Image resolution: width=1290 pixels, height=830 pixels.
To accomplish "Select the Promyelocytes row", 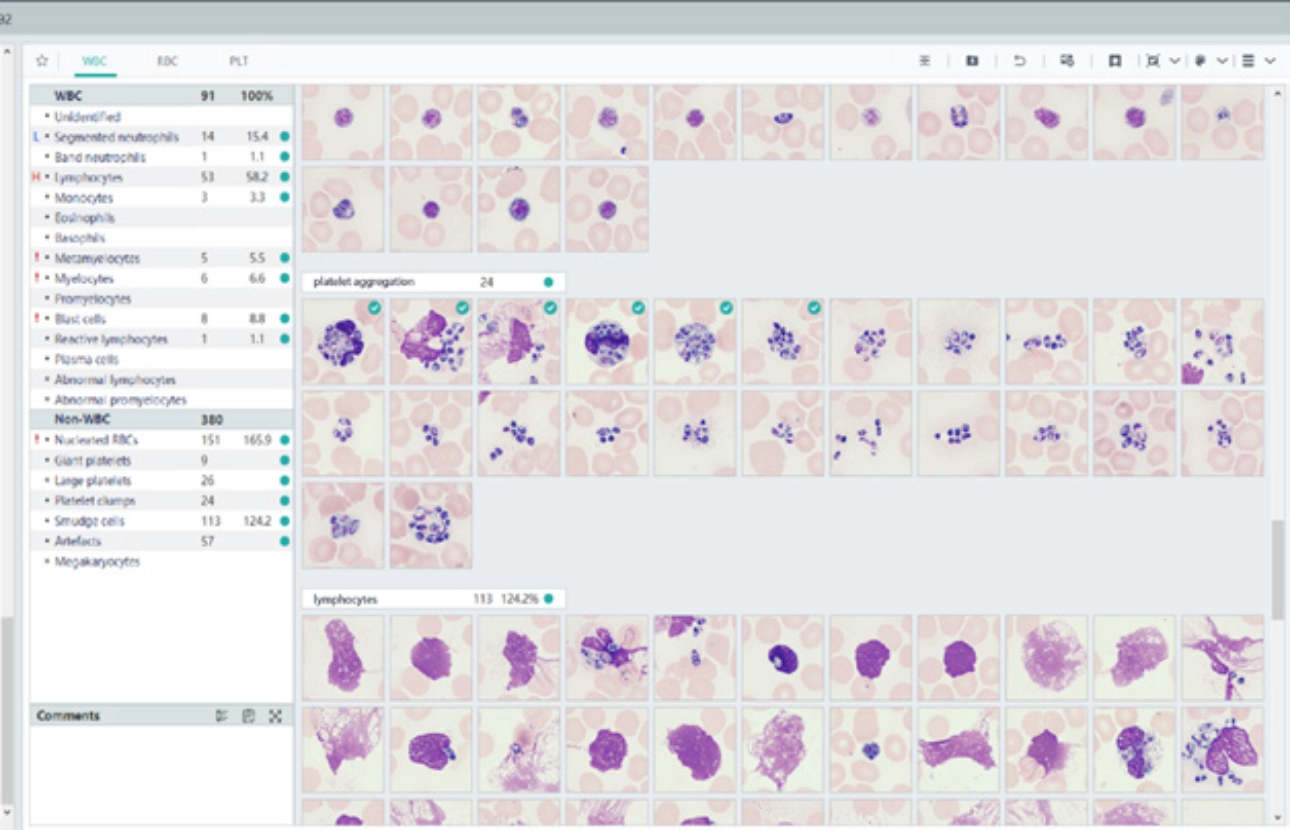I will [x=161, y=299].
